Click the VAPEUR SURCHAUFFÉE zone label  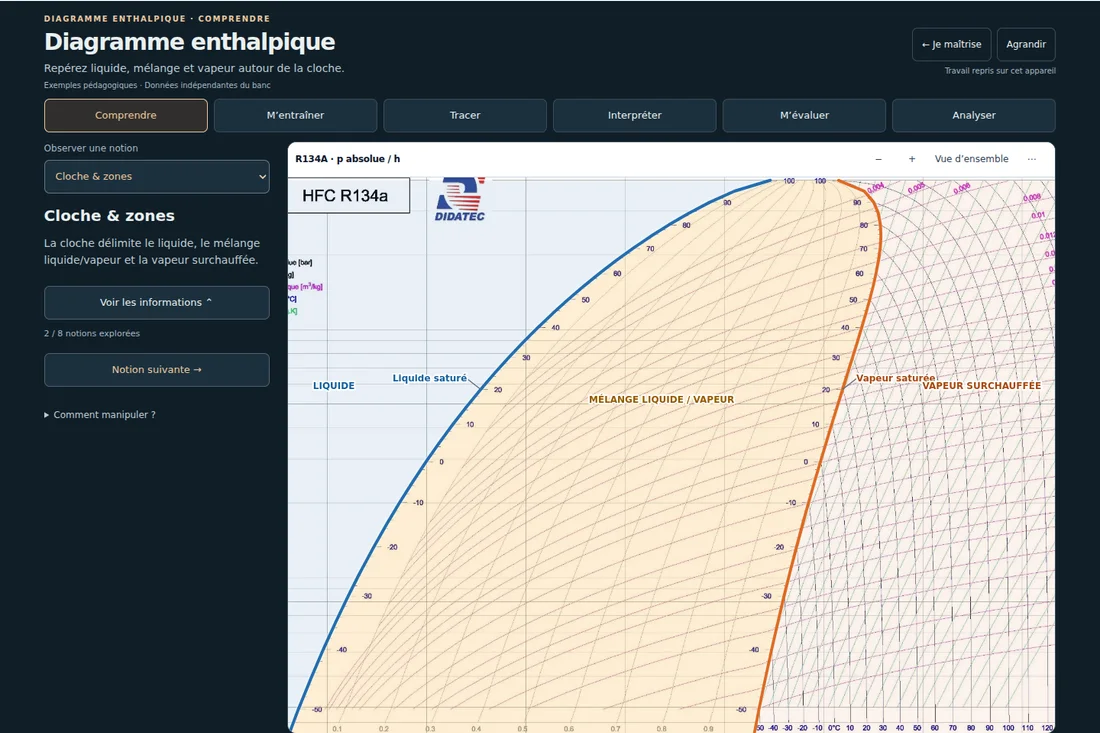click(981, 386)
